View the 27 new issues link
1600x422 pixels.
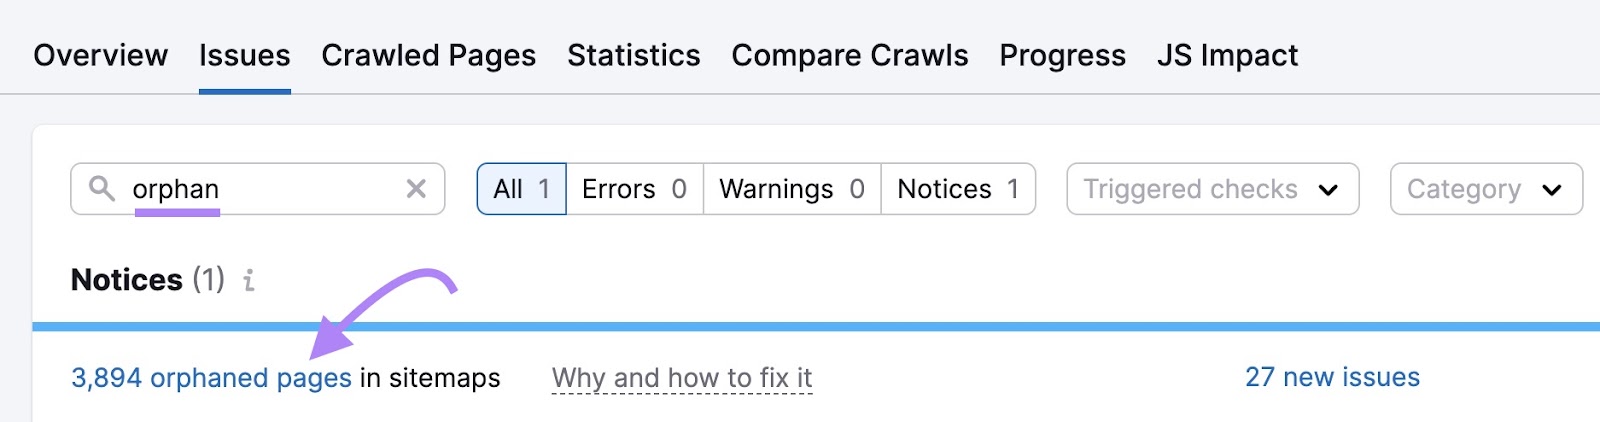pos(1332,377)
